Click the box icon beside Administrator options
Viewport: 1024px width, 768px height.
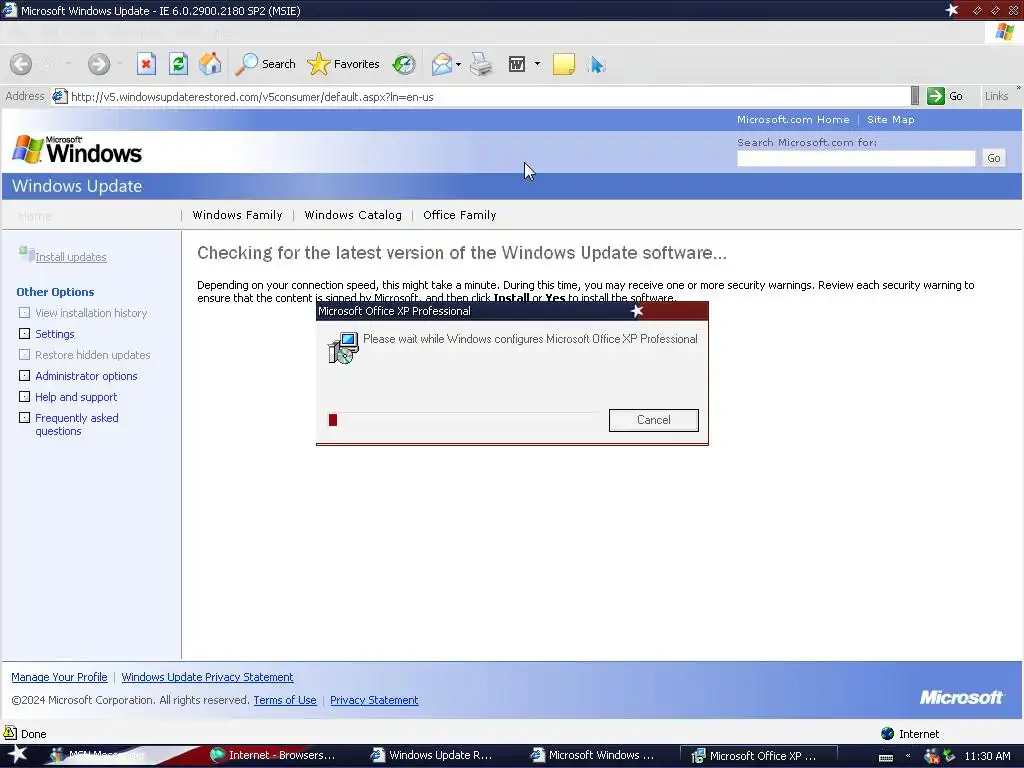click(x=24, y=376)
